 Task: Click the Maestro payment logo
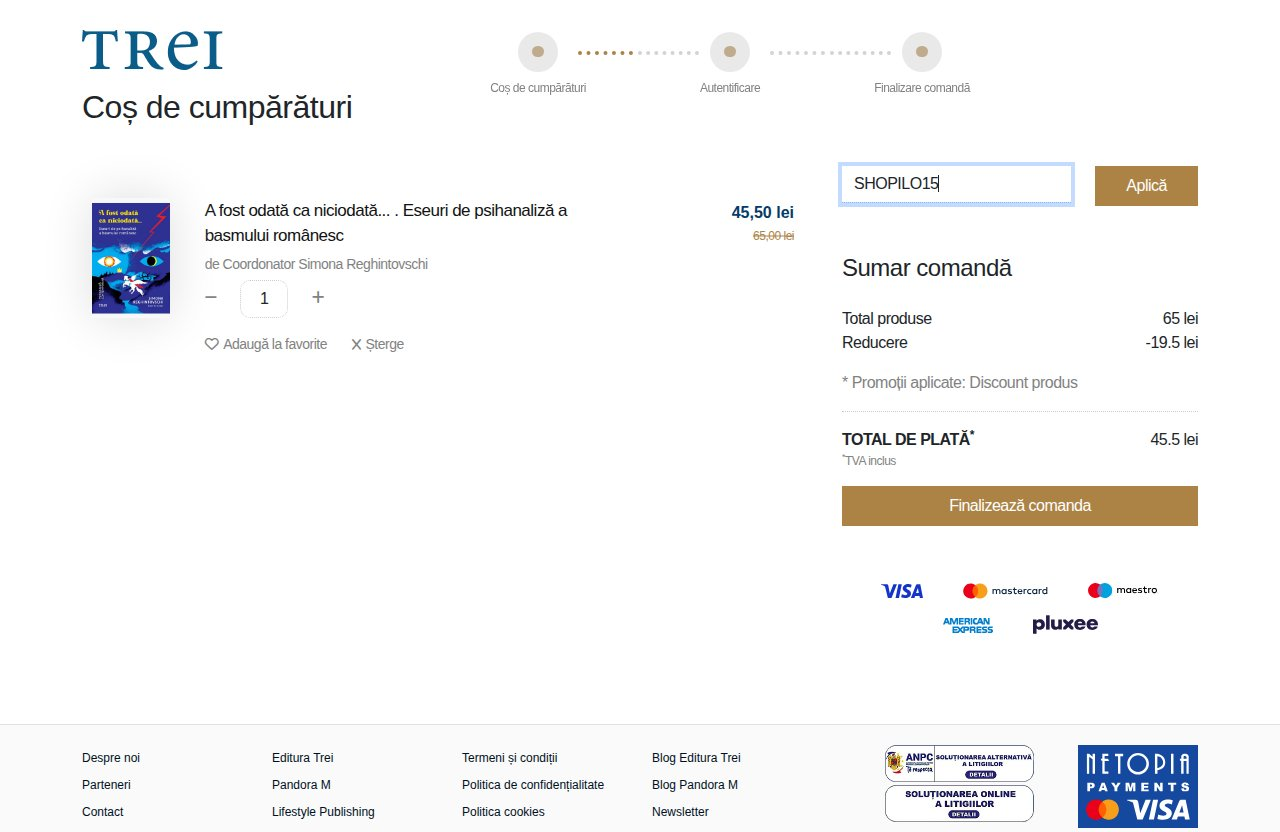coord(1122,590)
